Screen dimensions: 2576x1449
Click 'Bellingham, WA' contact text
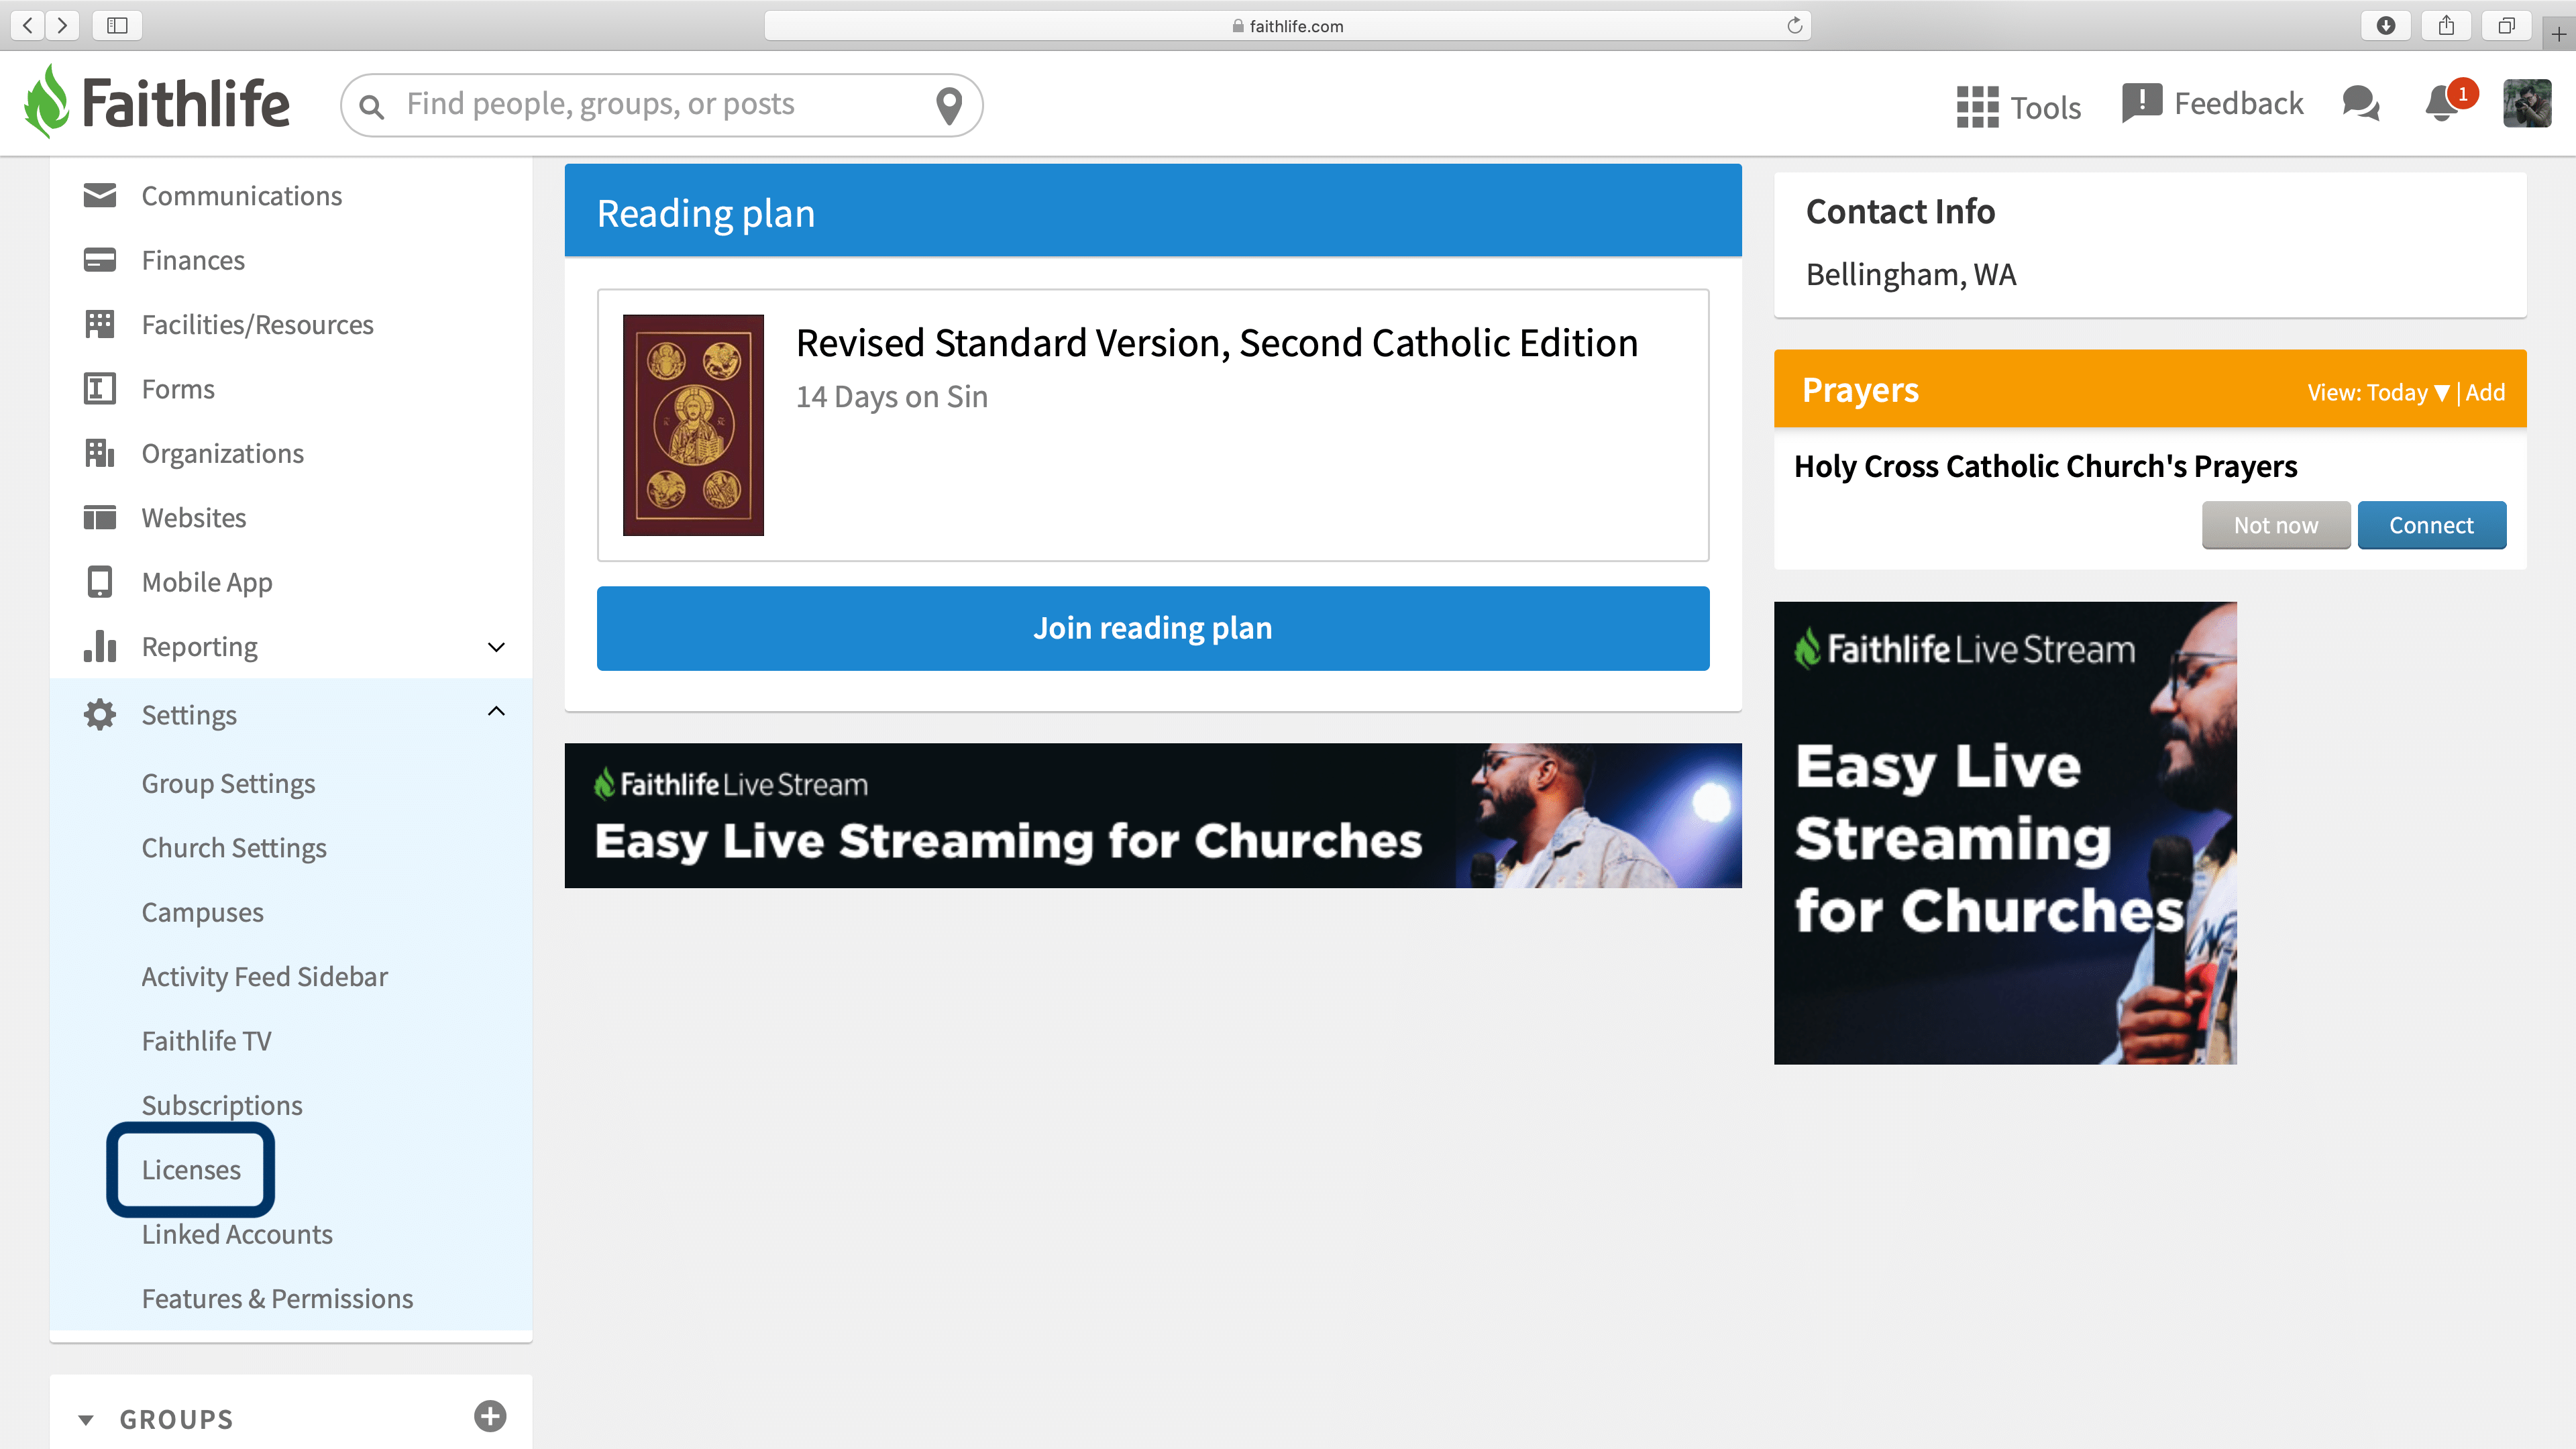[1910, 274]
